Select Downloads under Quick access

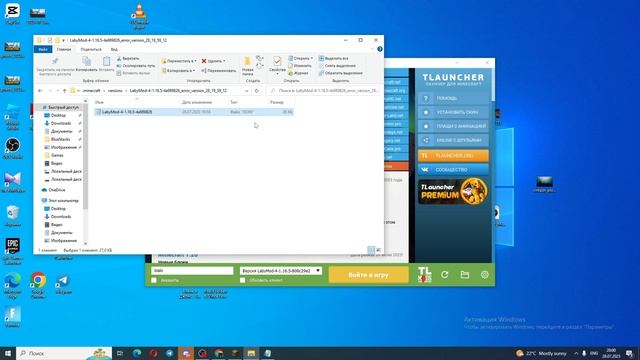point(61,123)
